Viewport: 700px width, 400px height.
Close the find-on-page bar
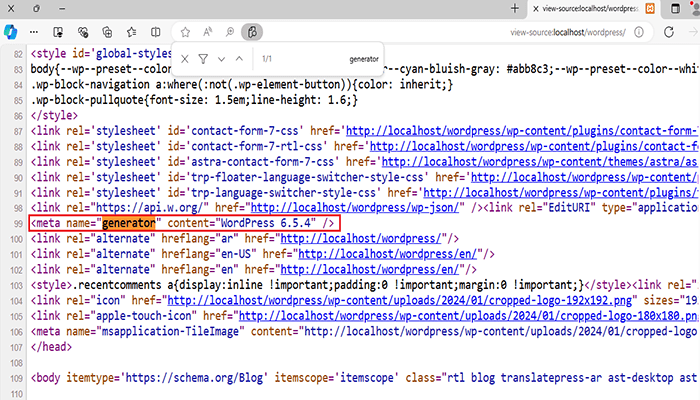click(x=185, y=59)
